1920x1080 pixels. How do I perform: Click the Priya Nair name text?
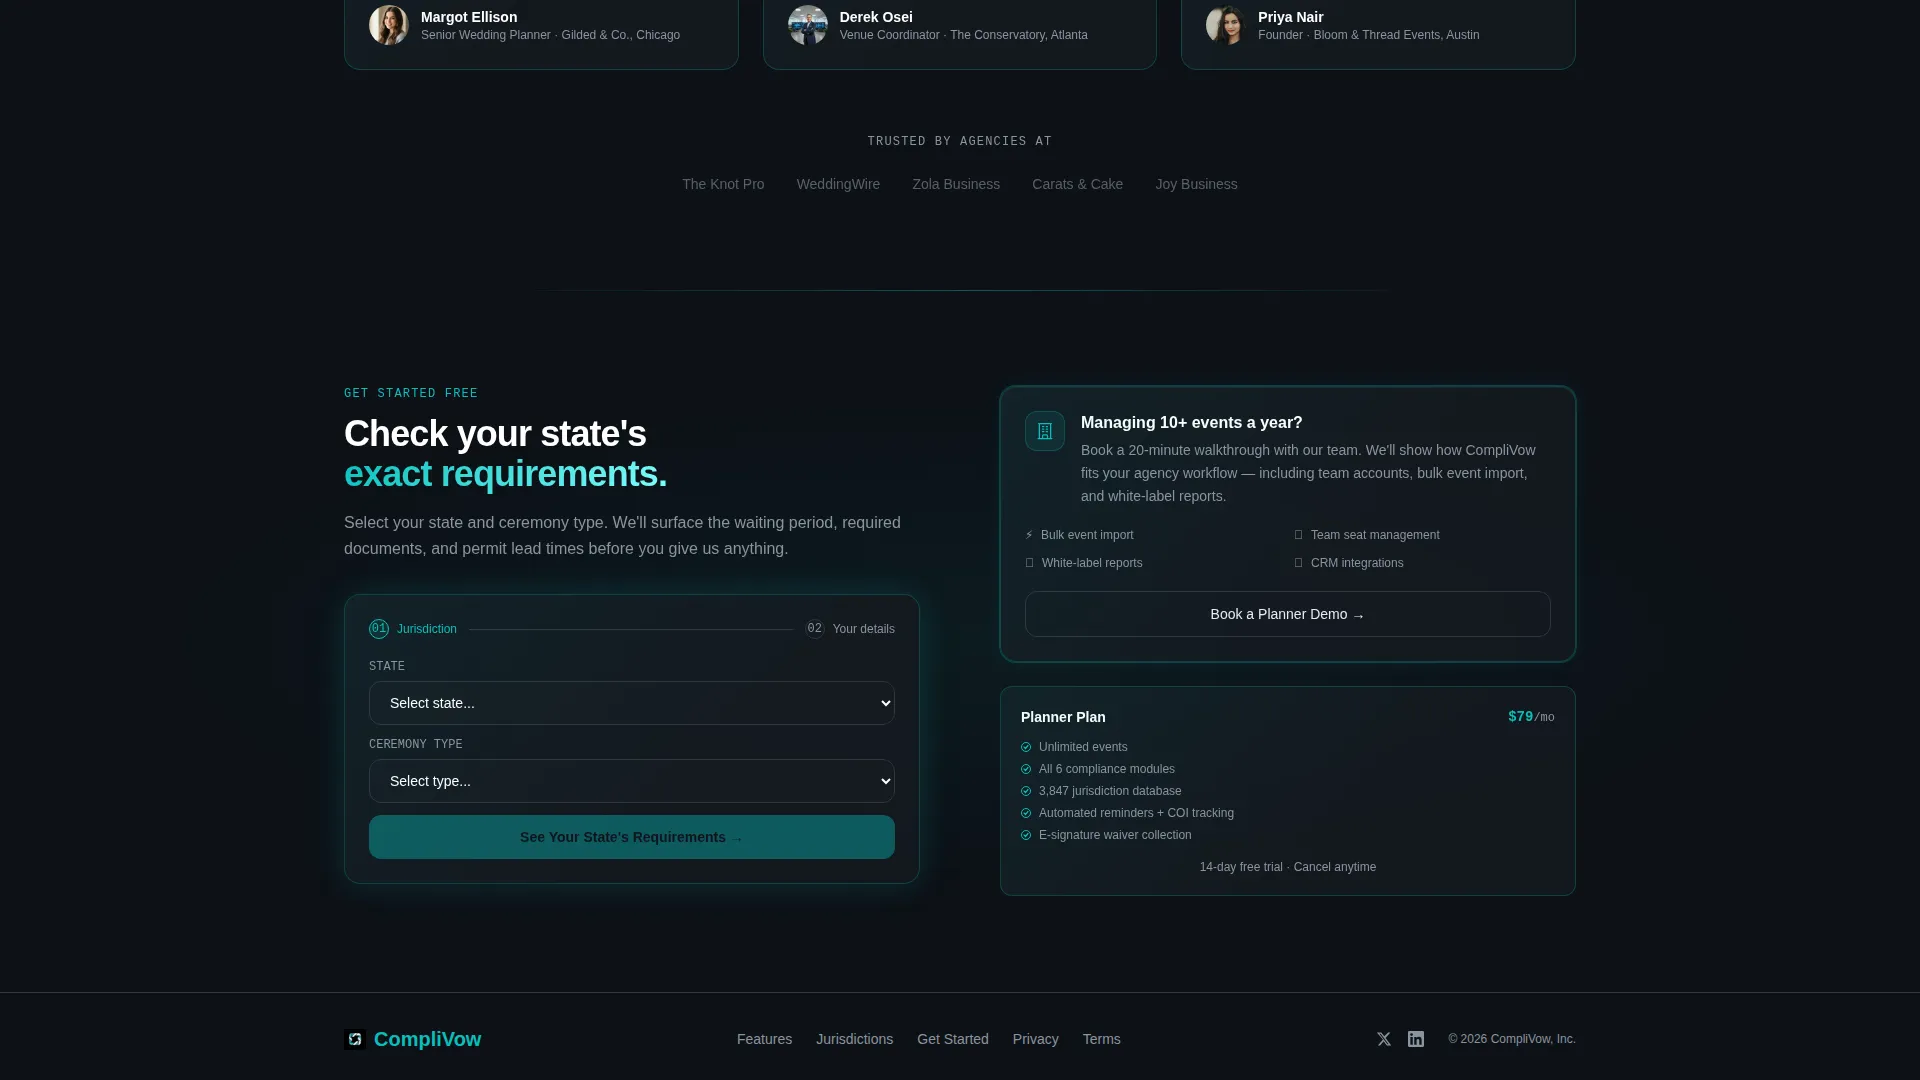coord(1290,17)
